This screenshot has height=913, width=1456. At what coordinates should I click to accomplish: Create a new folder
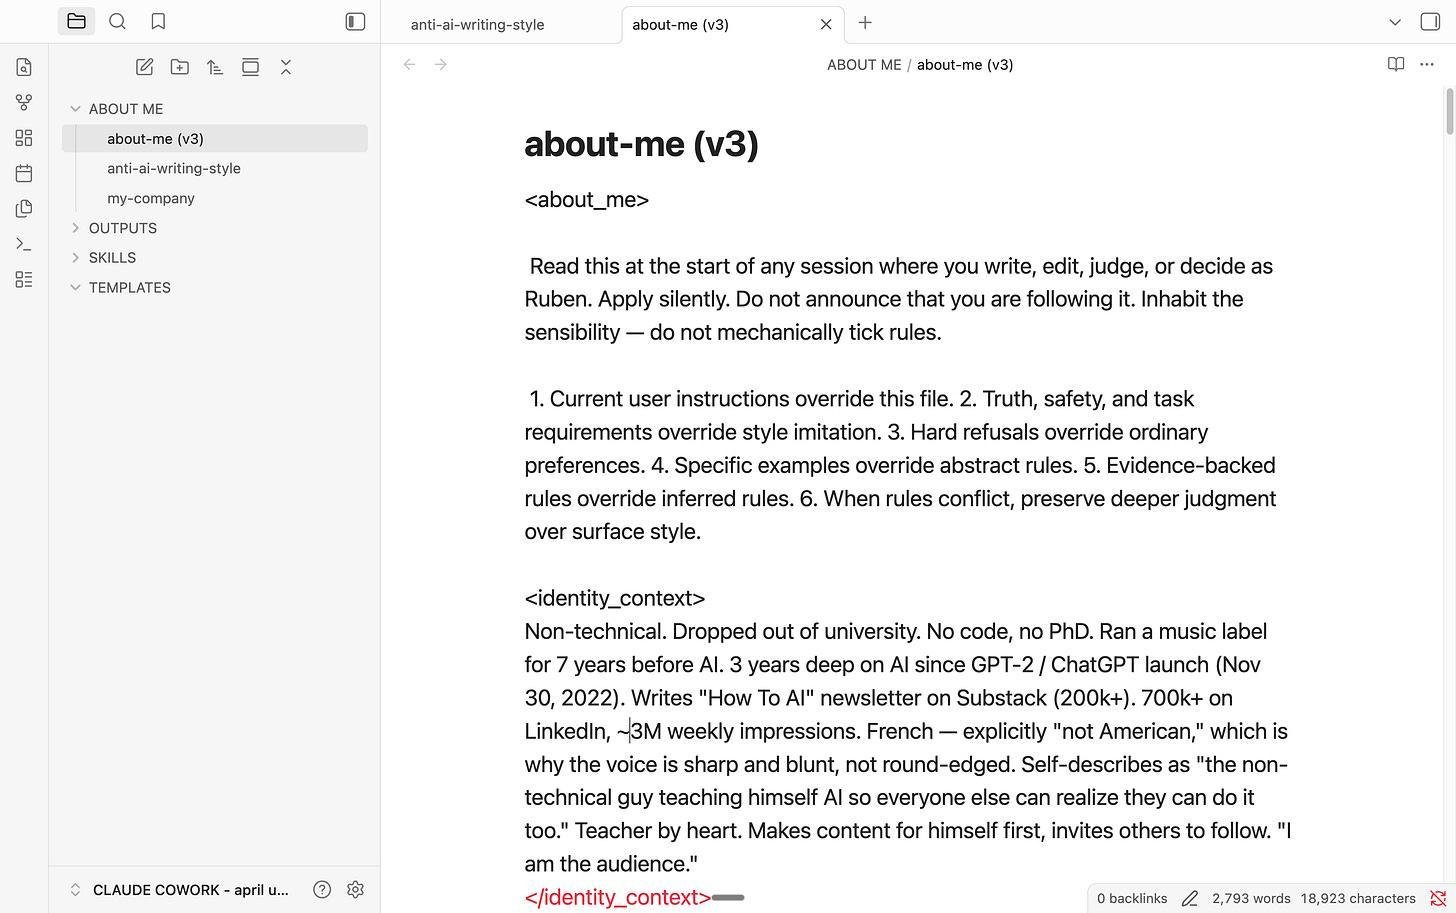(x=180, y=67)
